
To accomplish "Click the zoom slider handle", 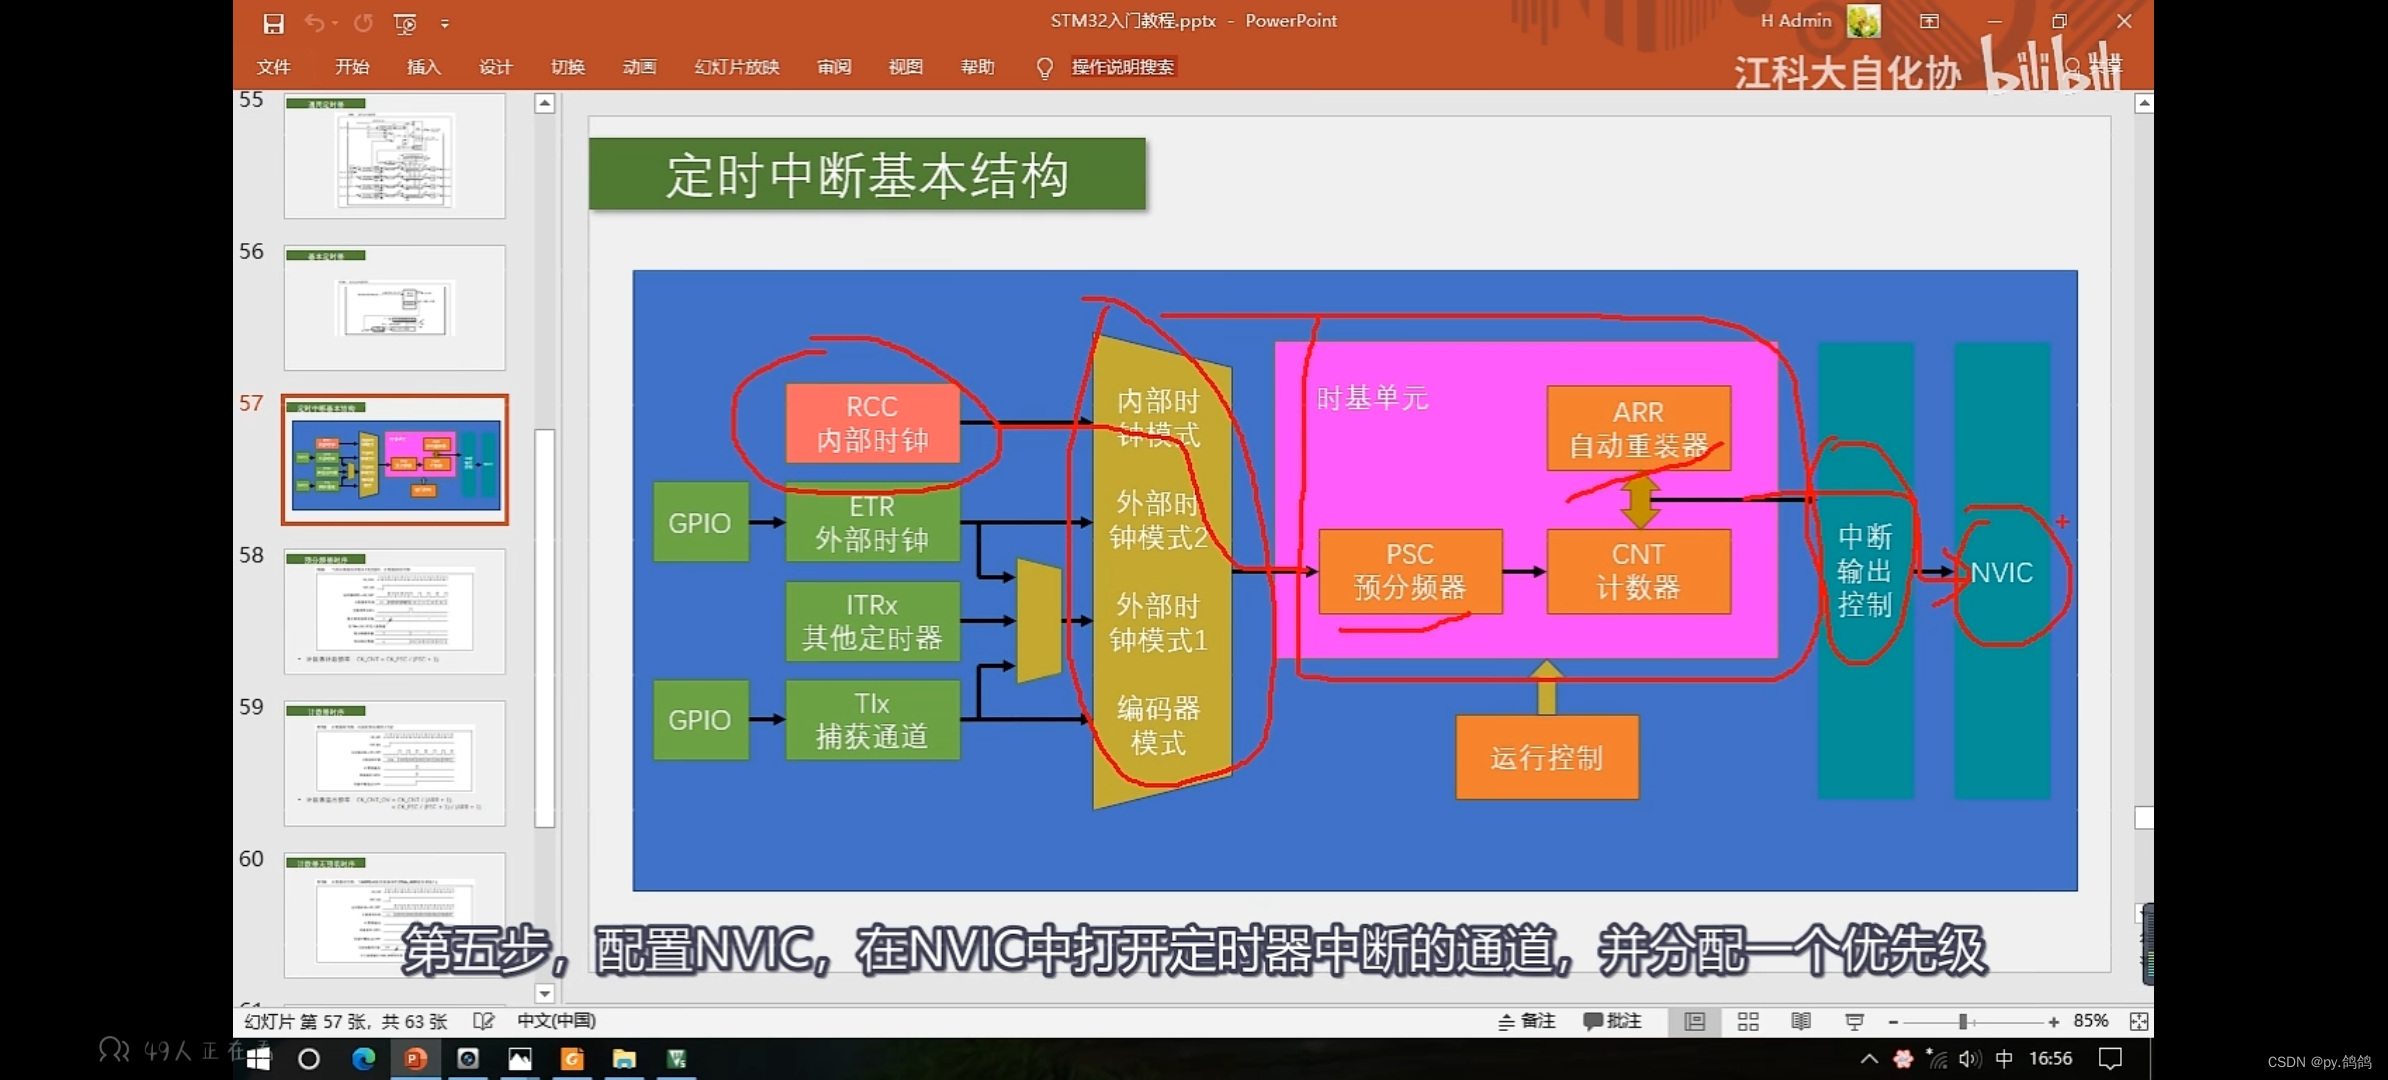I will click(x=1963, y=1021).
